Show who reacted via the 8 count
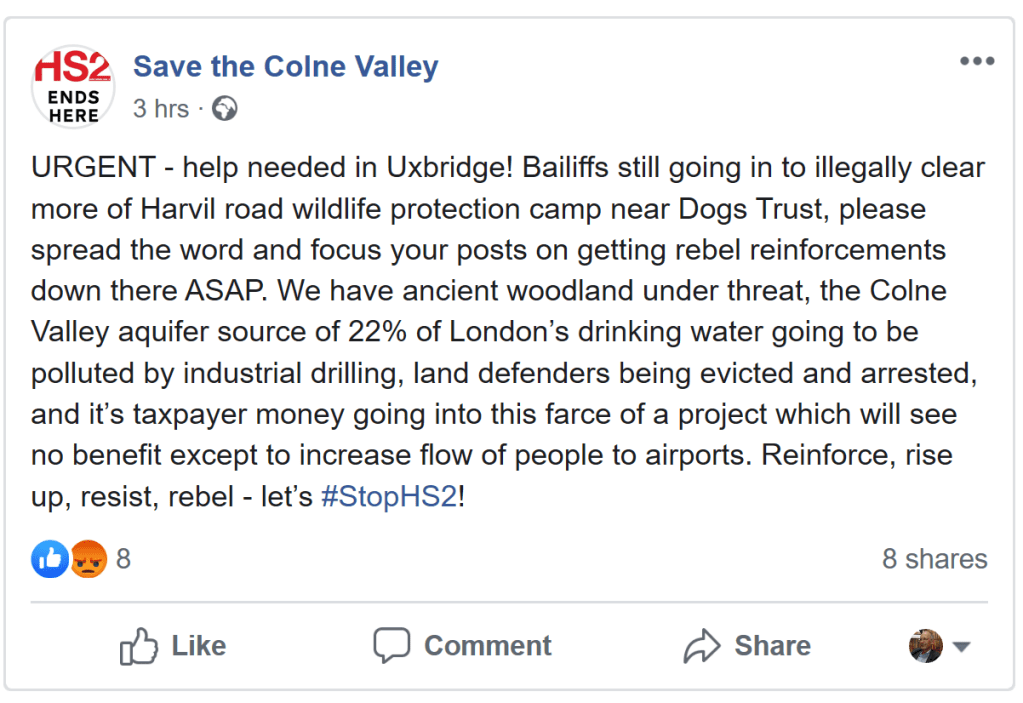Screen dimensions: 1023x703 click(123, 559)
